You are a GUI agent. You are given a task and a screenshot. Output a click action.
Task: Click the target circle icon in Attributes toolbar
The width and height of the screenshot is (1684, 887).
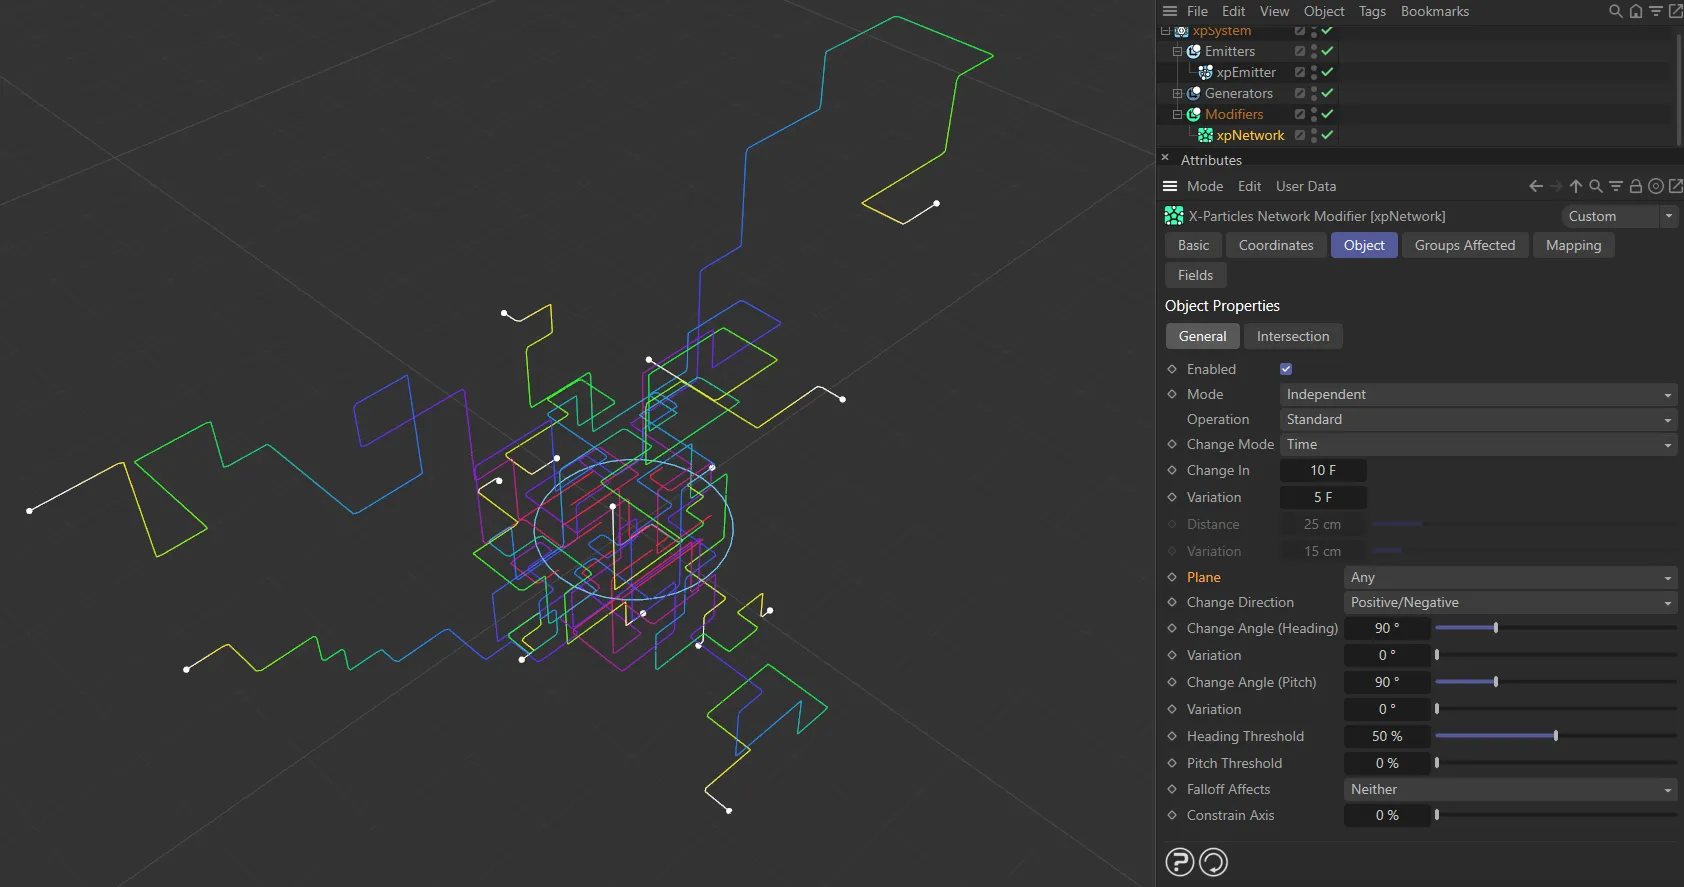(x=1656, y=186)
